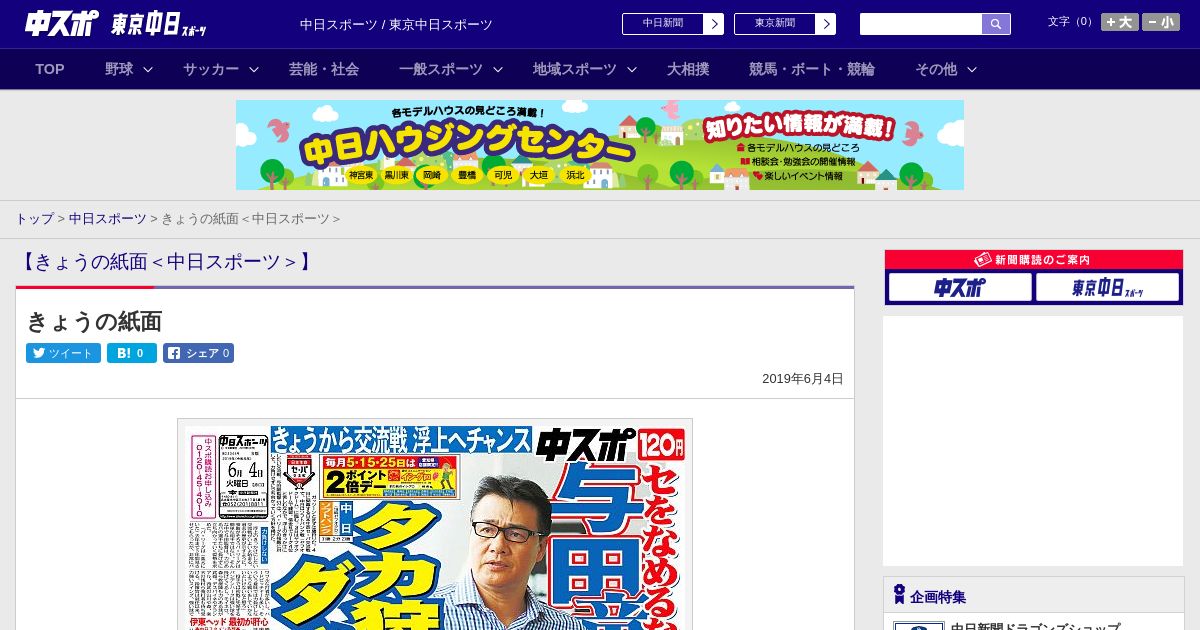Click 【きょうの紙面＜中日スポーツ＞】 section title
The width and height of the screenshot is (1200, 630).
[x=167, y=262]
